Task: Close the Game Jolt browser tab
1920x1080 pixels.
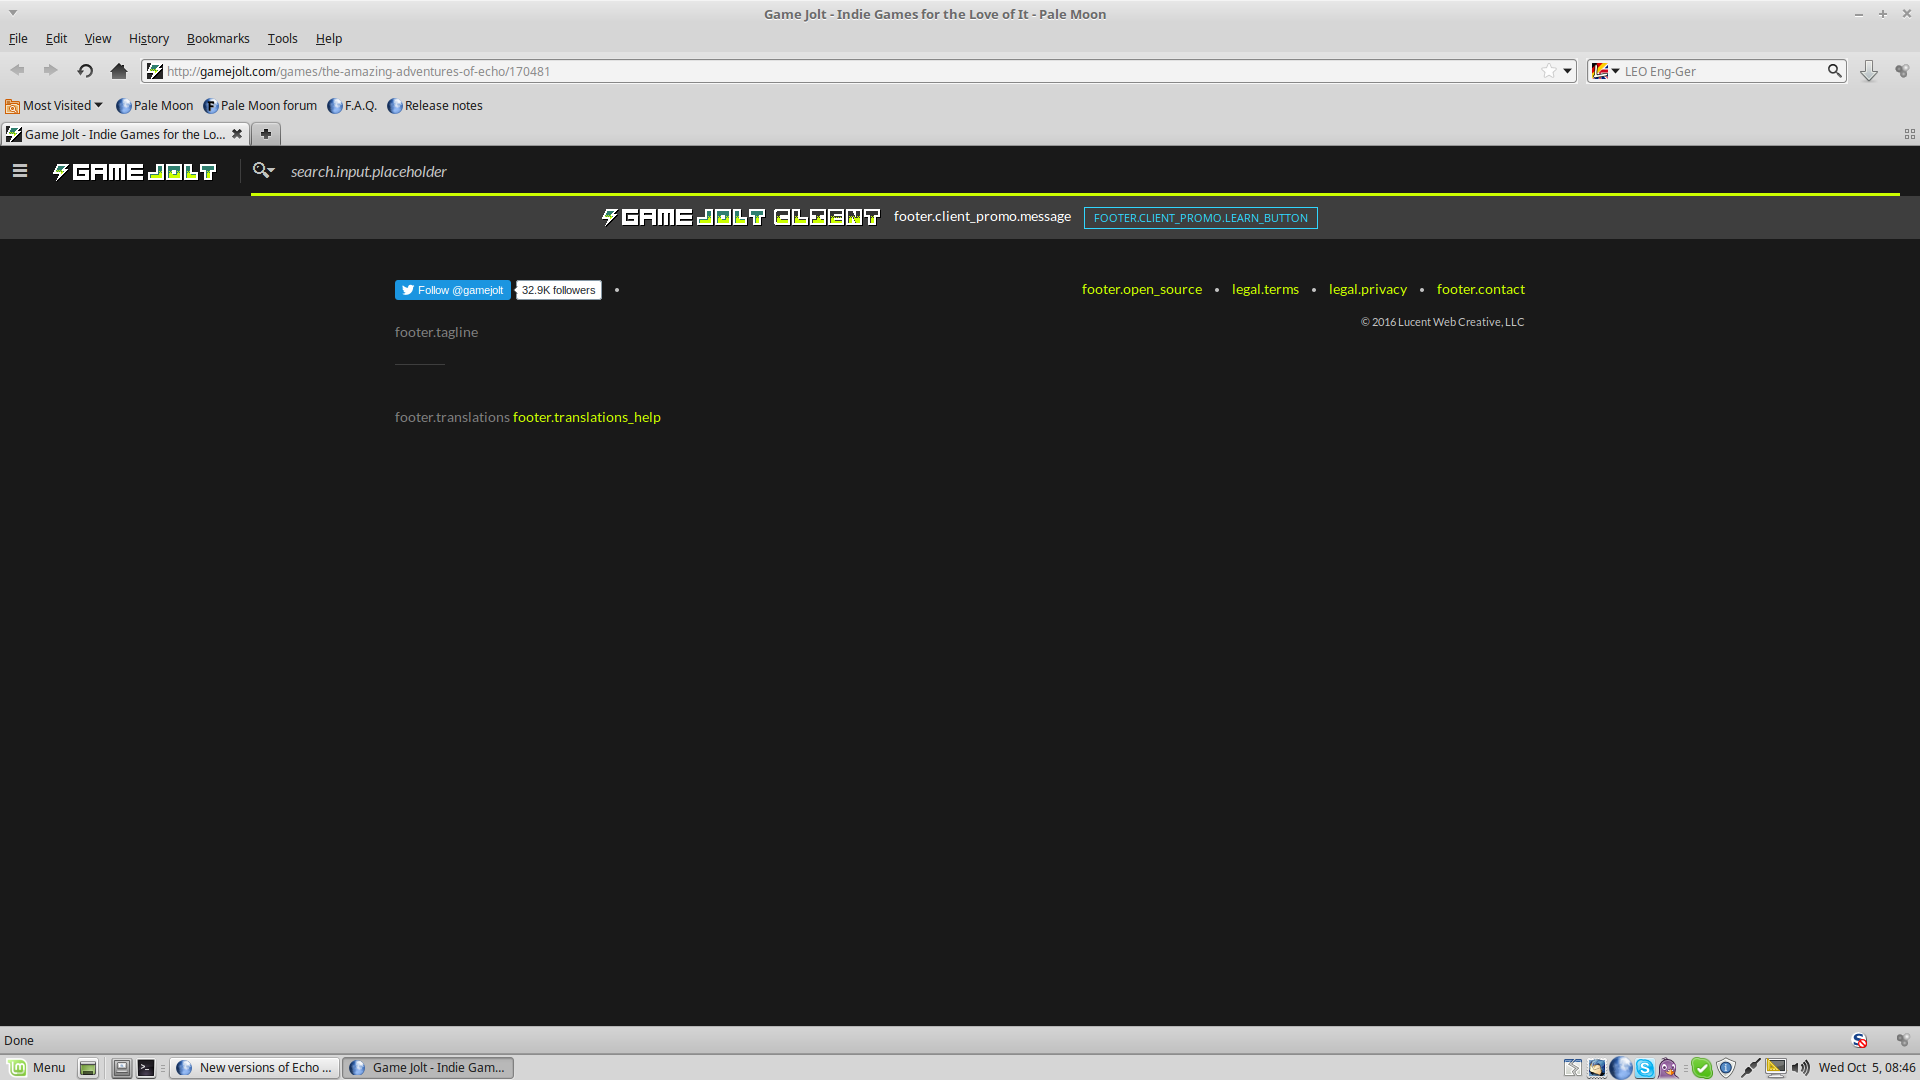Action: 237,134
